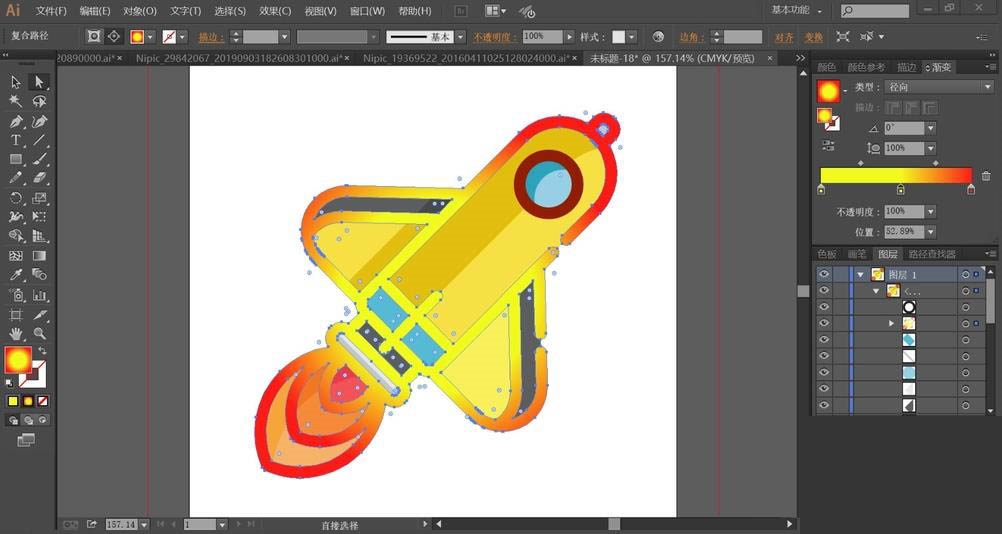Open the 文件(F) menu
This screenshot has width=1002, height=534.
coord(50,11)
